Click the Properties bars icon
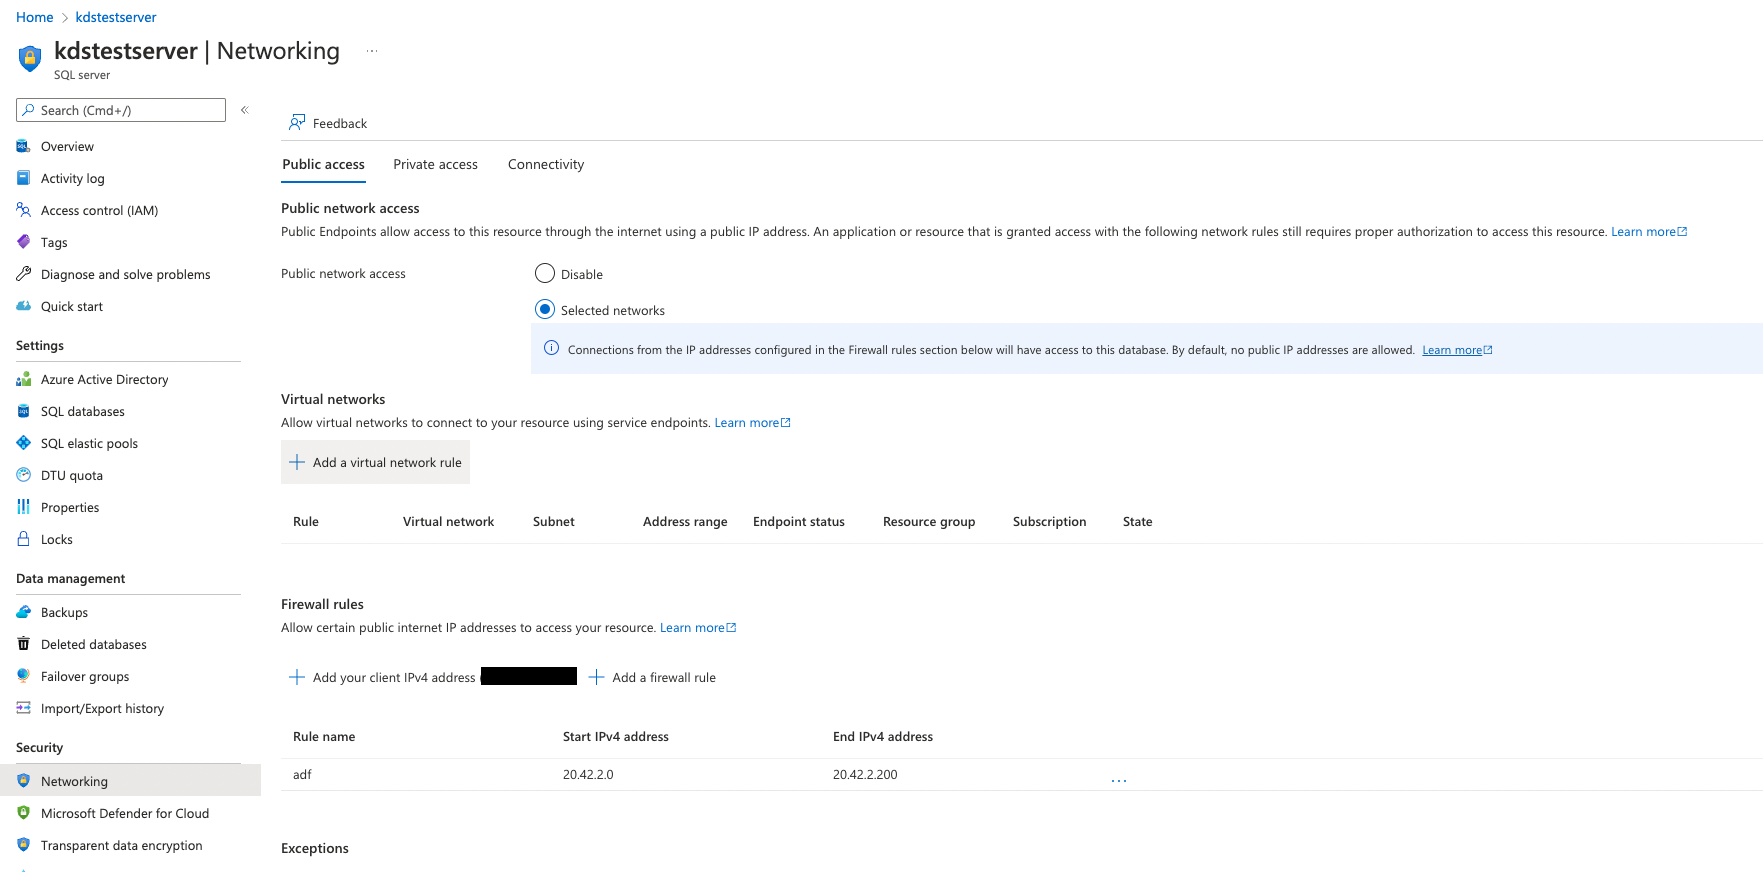Screen dimensions: 1763x872 (23, 507)
